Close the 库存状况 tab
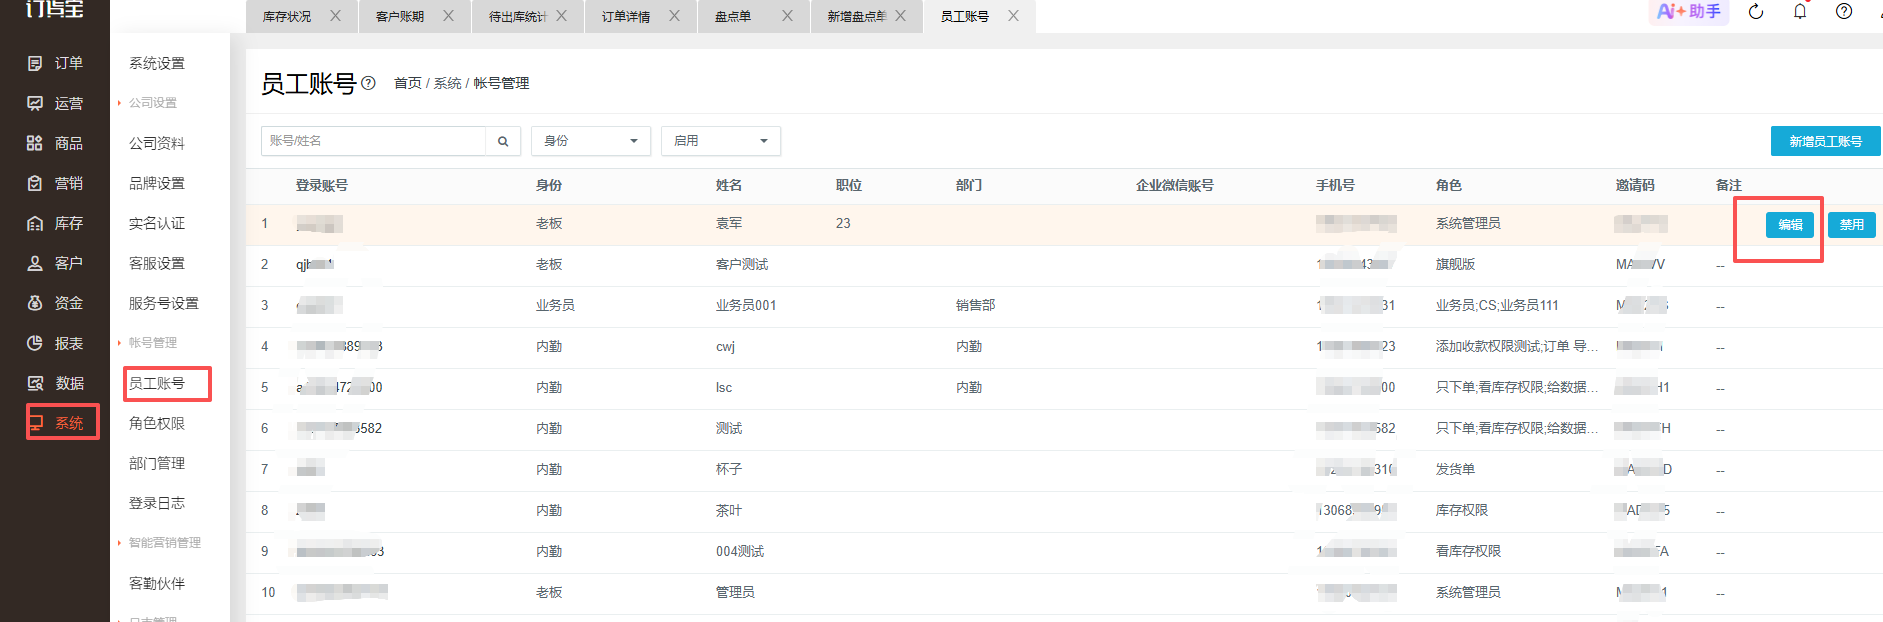This screenshot has height=622, width=1883. pos(335,16)
